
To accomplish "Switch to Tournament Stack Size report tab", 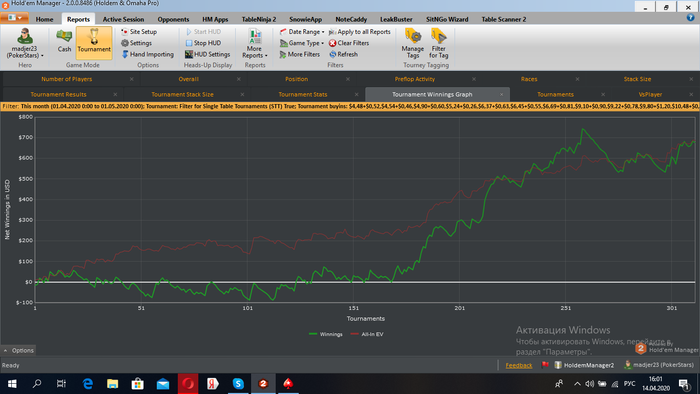I will (182, 94).
